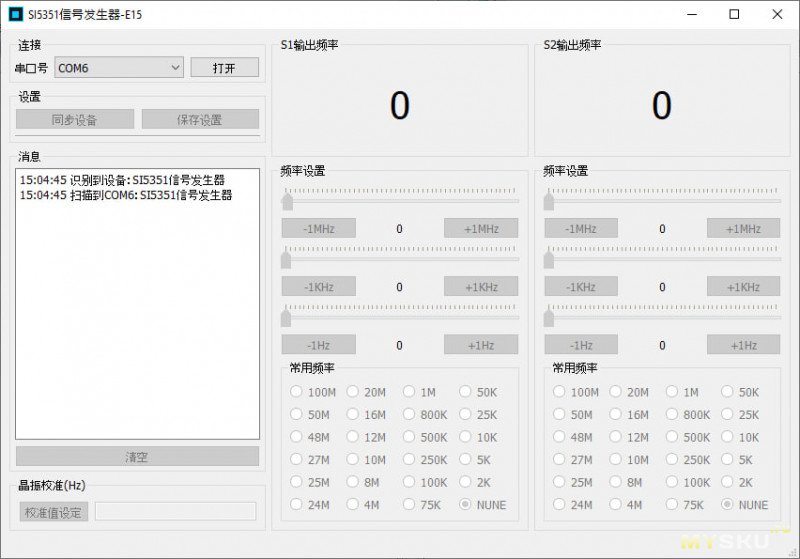This screenshot has width=800, height=559.
Task: Click the crystal calibration value input field
Action: click(175, 511)
